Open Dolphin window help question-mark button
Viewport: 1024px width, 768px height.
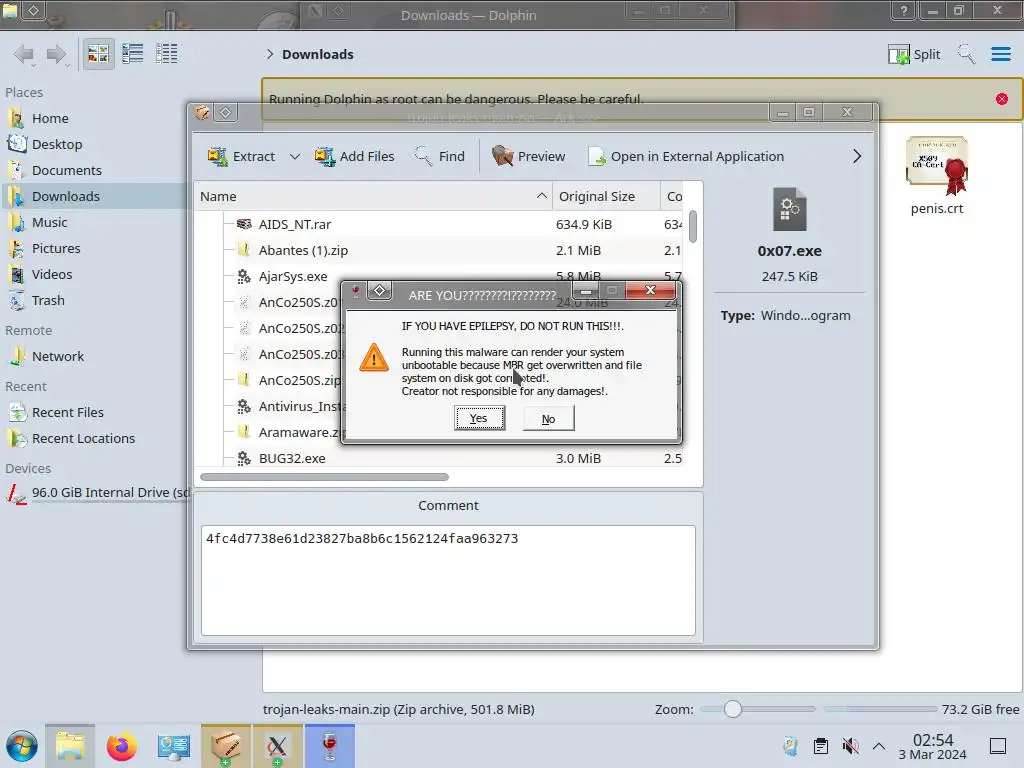pos(904,10)
